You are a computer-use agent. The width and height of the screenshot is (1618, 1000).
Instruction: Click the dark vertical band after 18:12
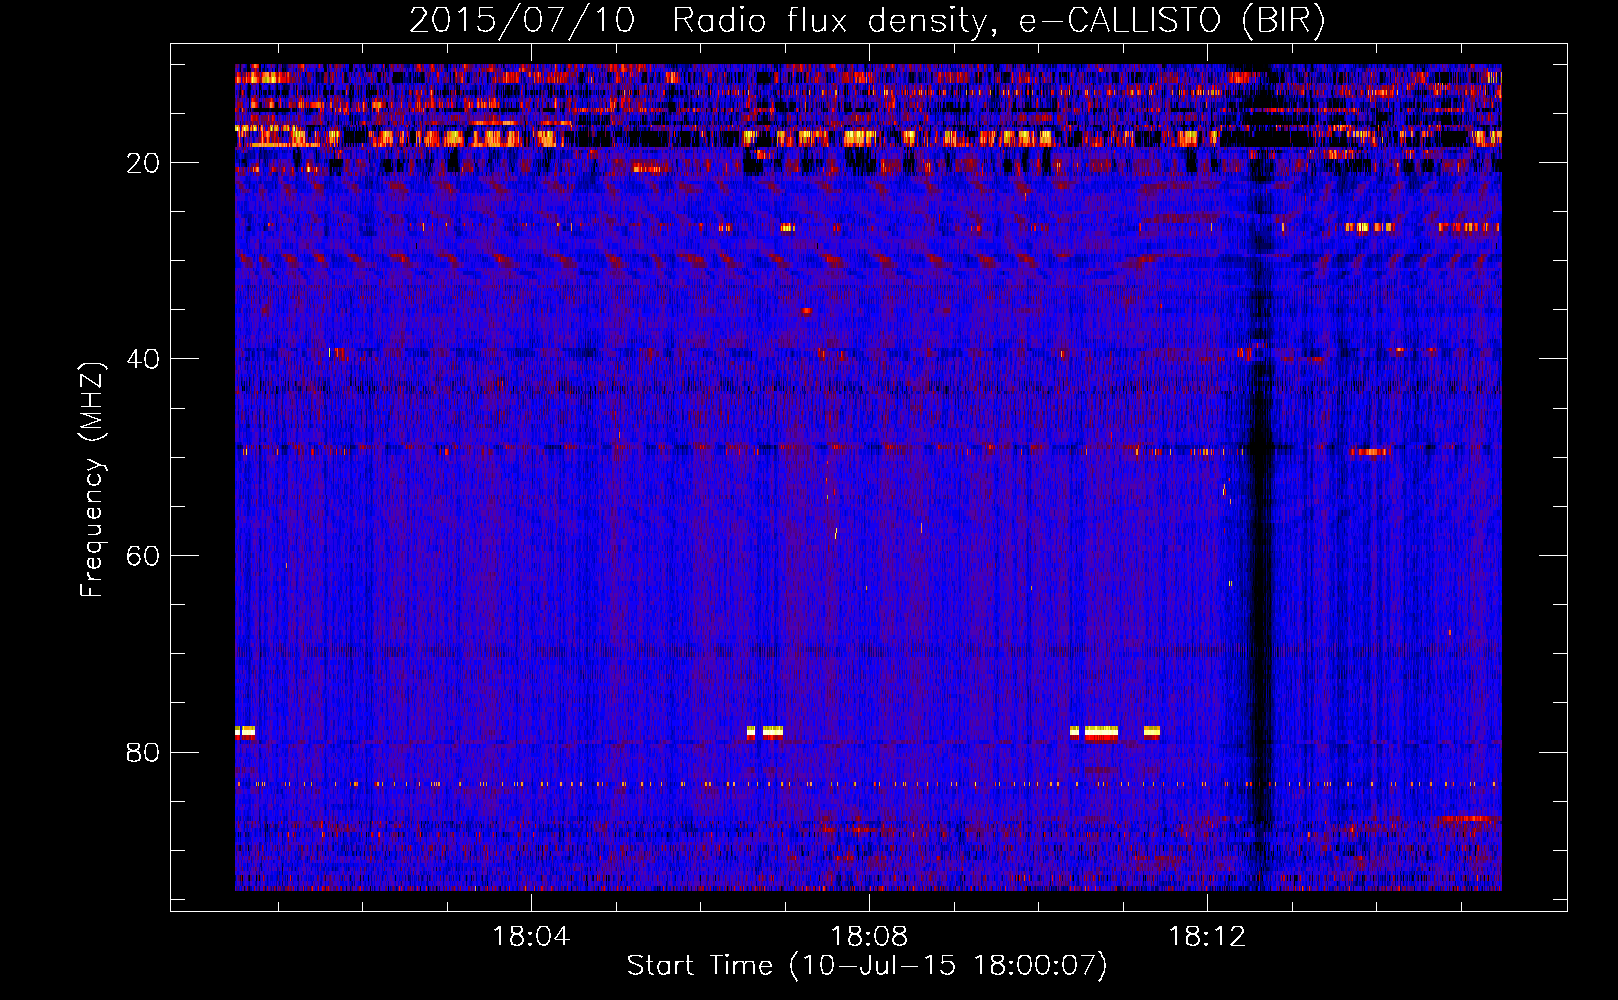(1259, 478)
